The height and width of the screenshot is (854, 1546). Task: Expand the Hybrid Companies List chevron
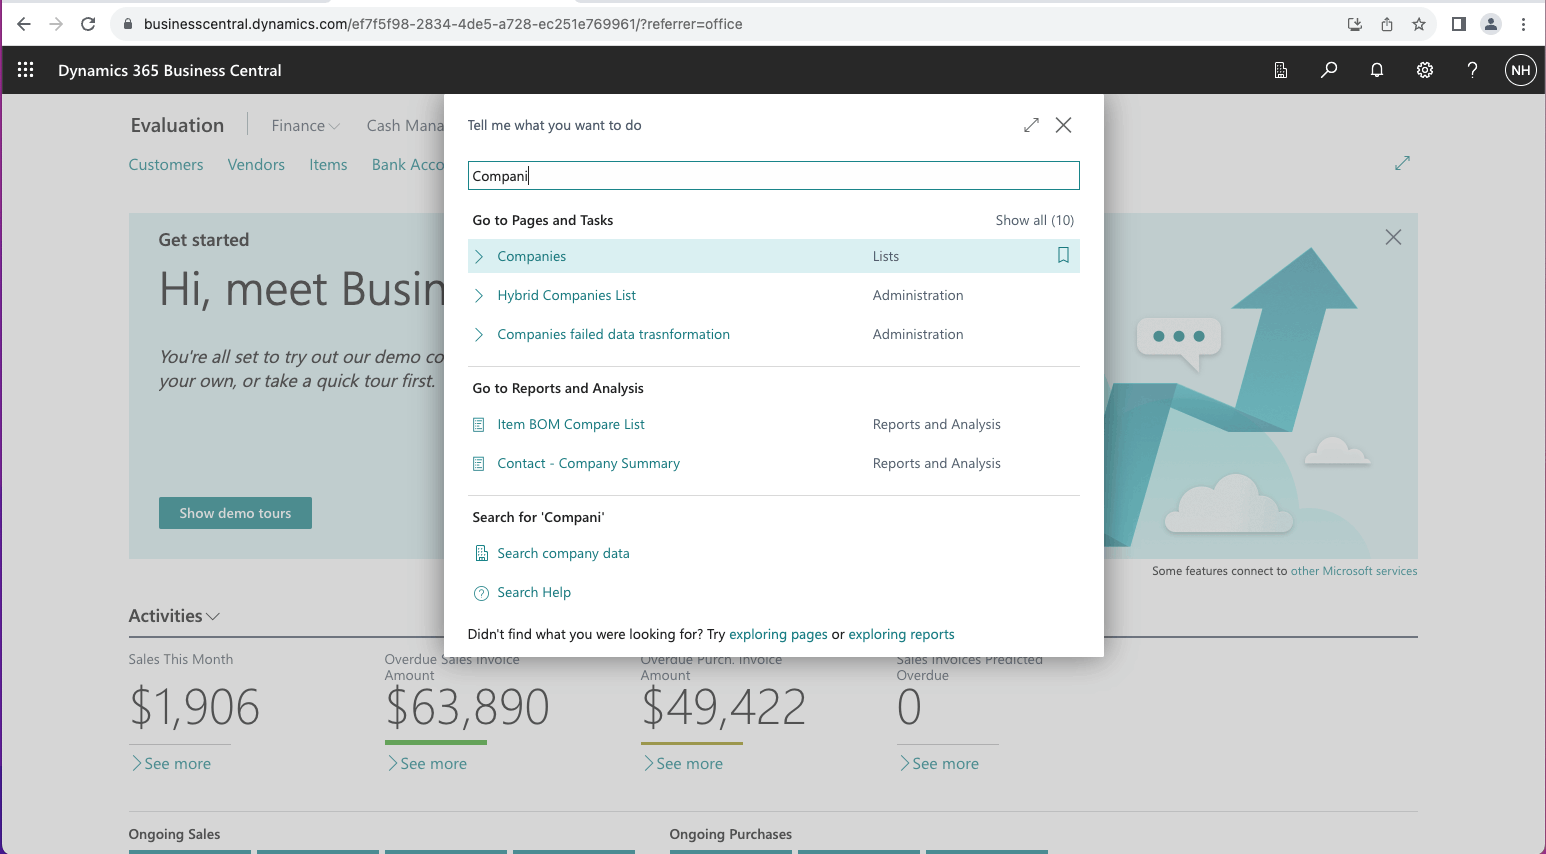tap(479, 296)
